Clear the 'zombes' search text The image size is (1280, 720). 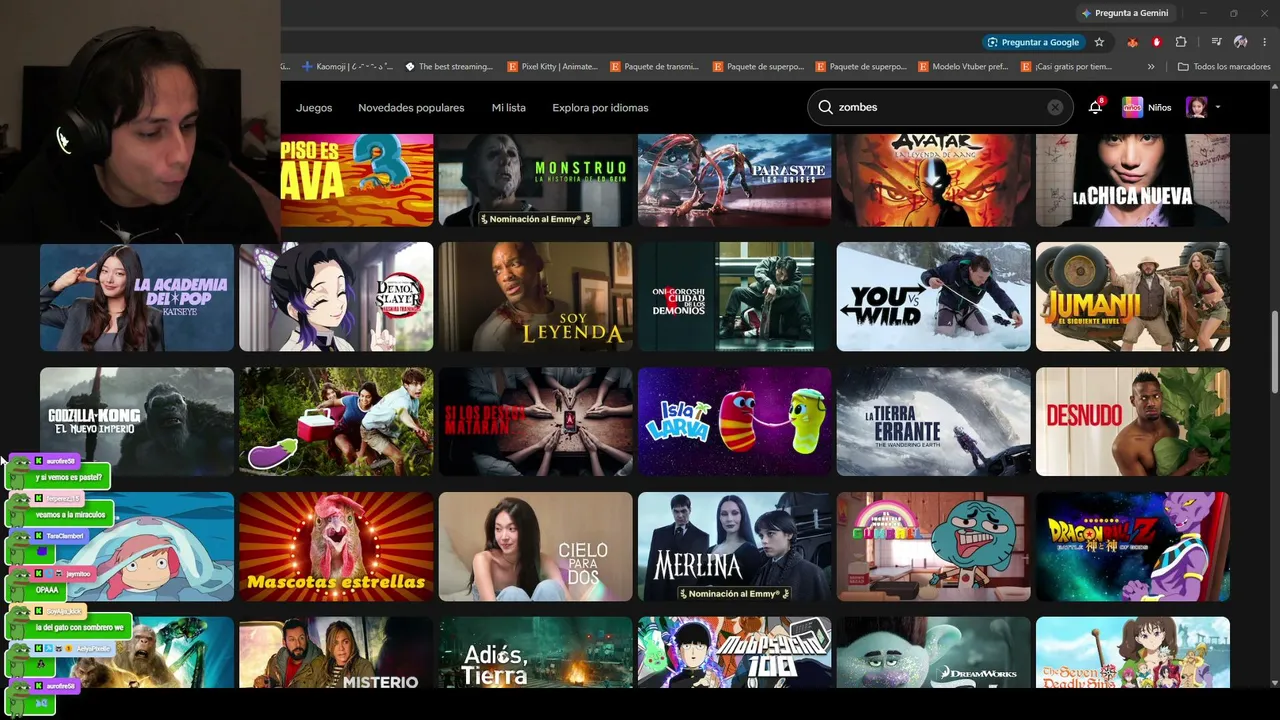coord(1055,107)
